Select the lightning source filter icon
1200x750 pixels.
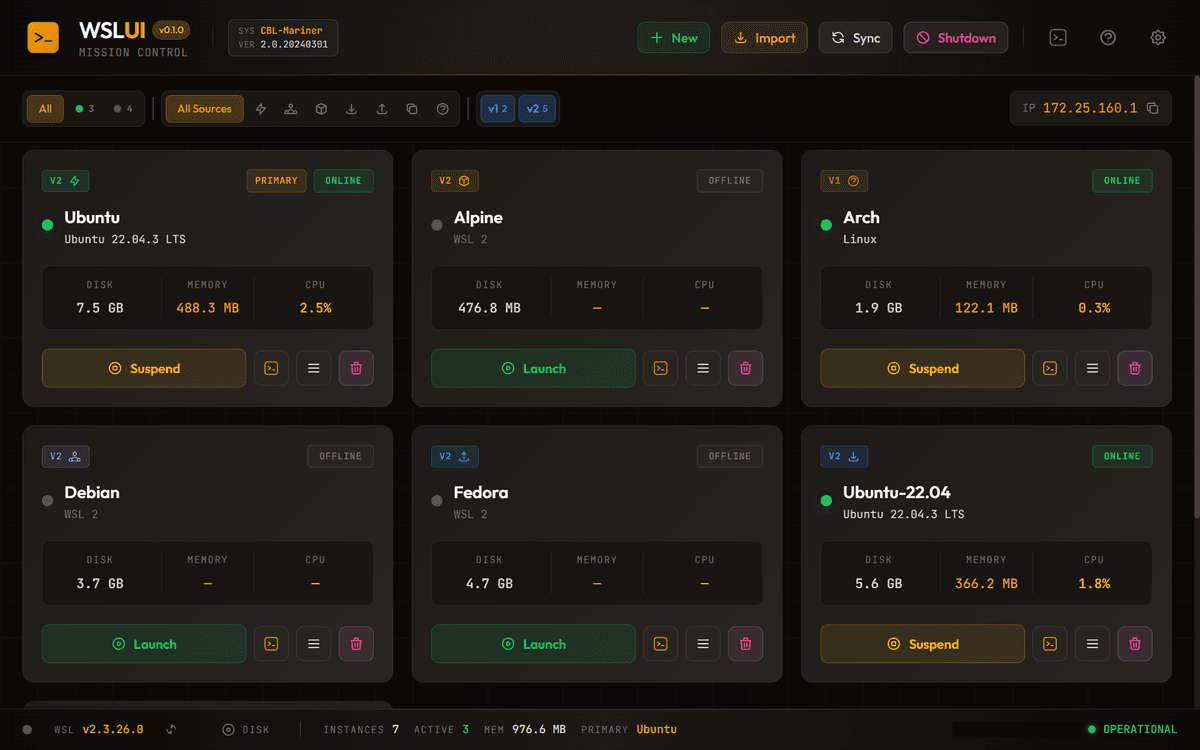(261, 108)
